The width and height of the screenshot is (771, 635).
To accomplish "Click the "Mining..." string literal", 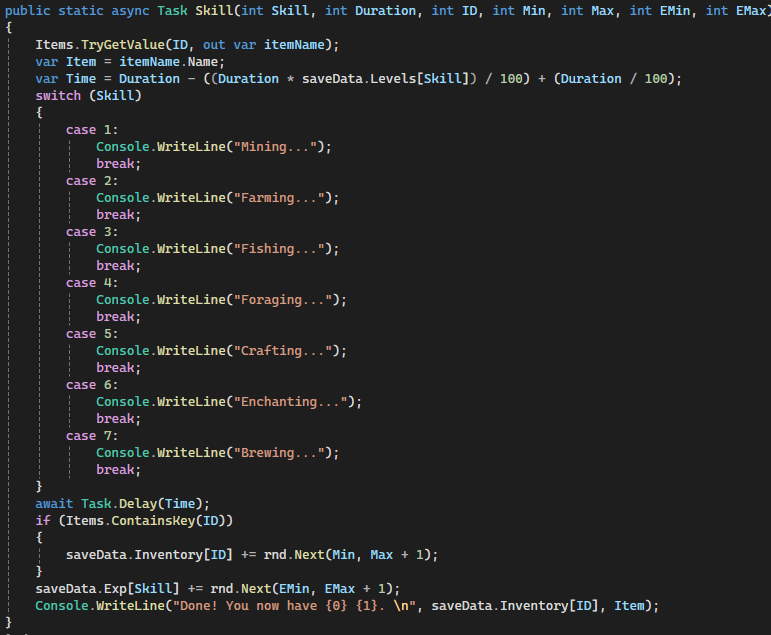I will (275, 147).
